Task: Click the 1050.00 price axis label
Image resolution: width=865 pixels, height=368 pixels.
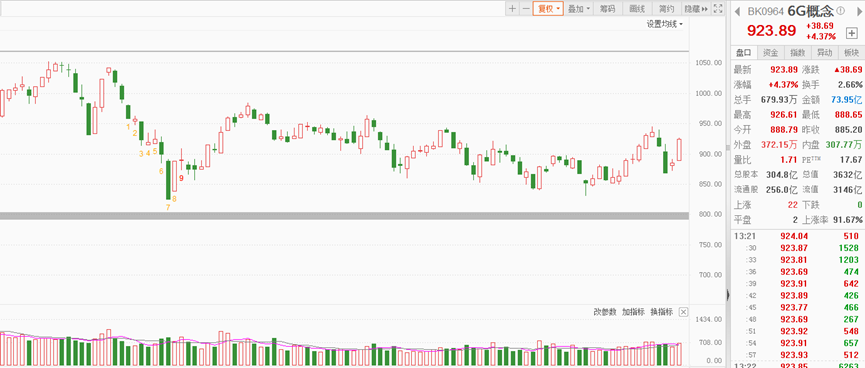Action: (709, 63)
